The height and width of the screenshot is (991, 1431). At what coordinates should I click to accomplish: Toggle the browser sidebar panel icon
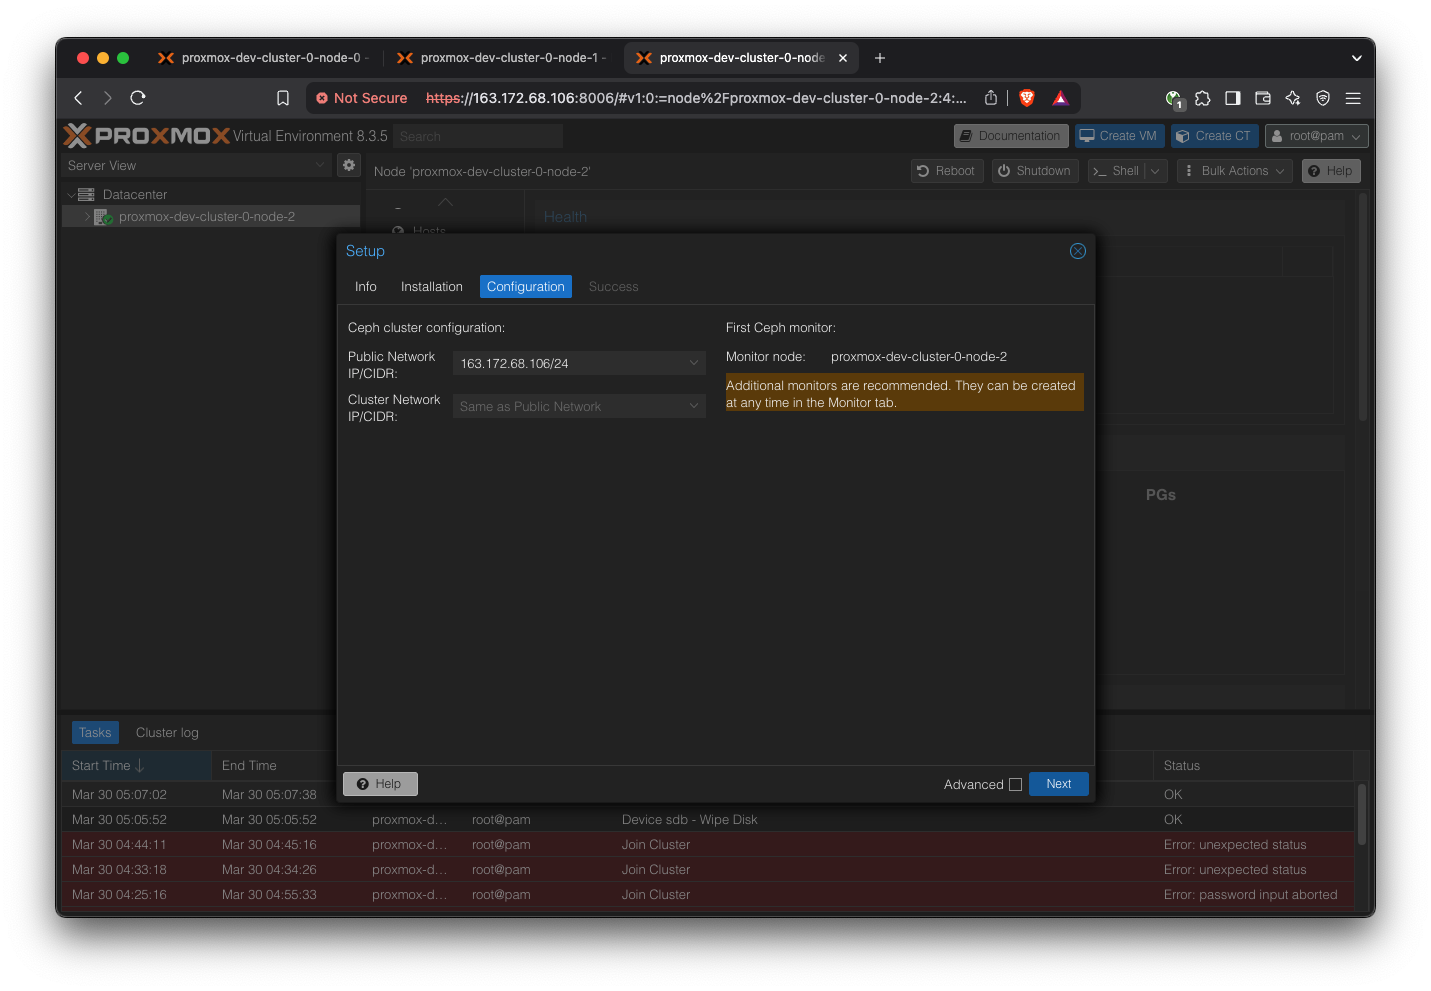click(x=1233, y=98)
